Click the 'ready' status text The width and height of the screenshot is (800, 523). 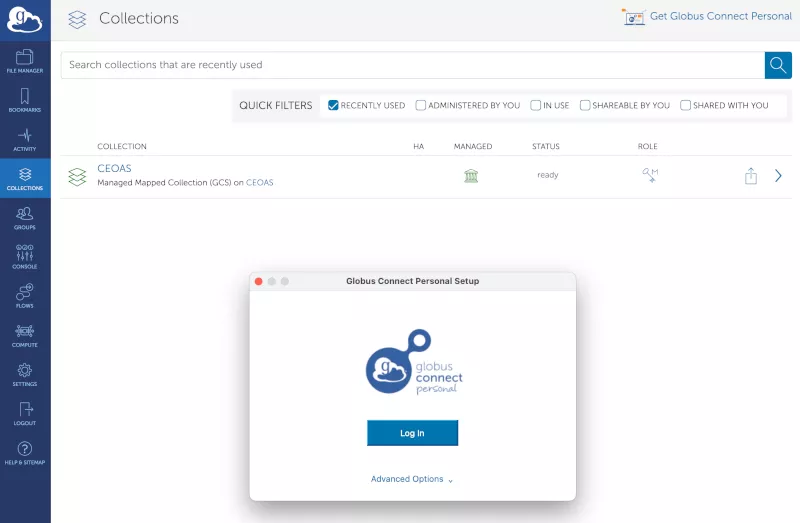(547, 175)
